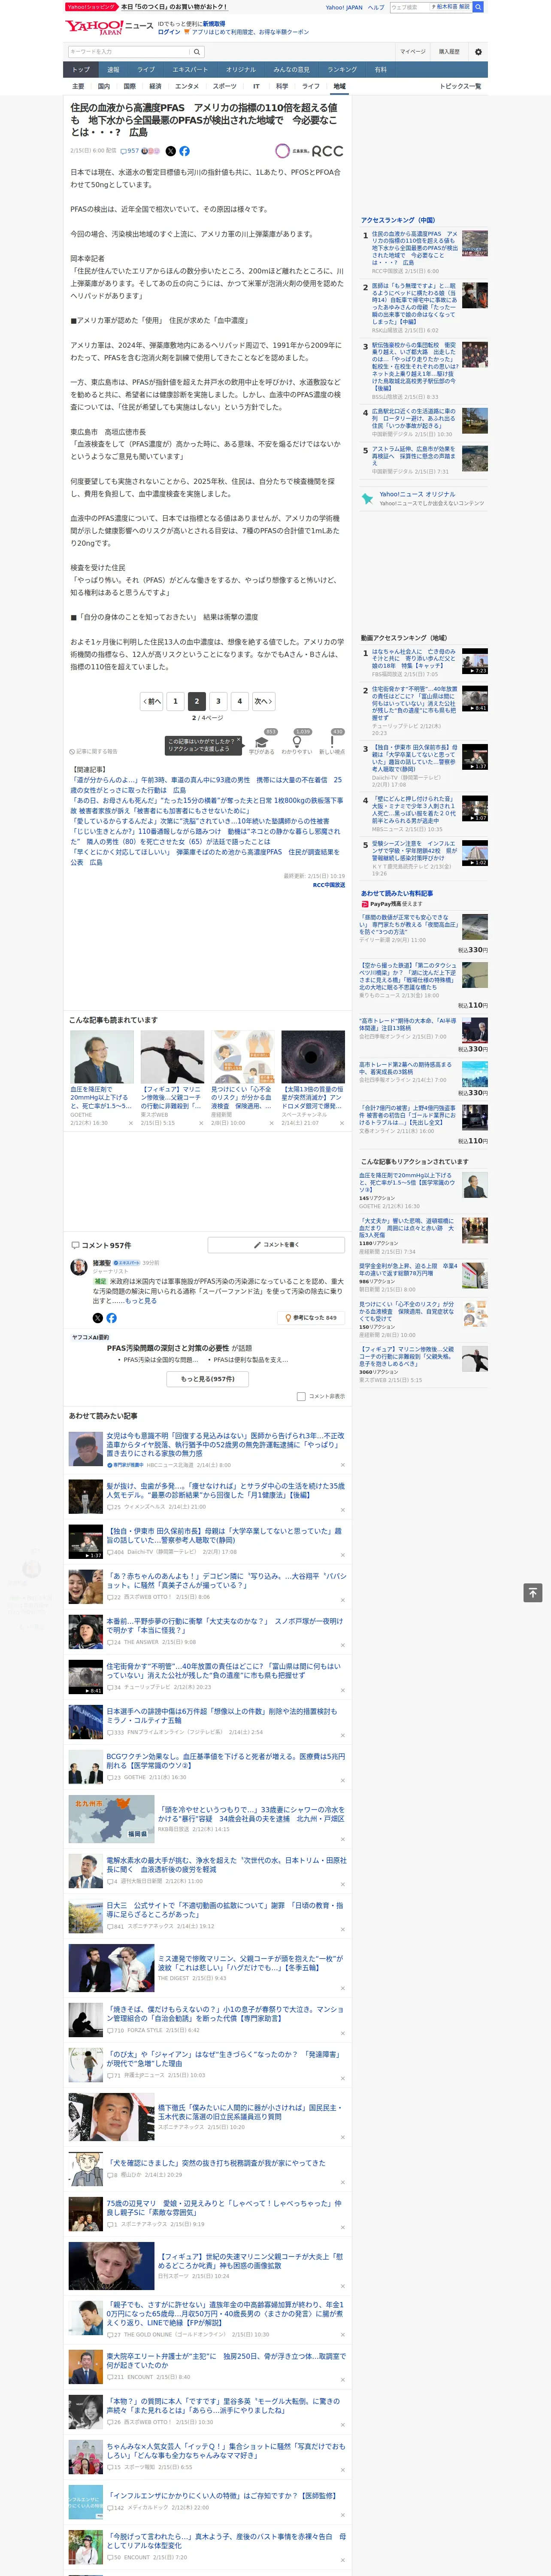Click the 新しい視点 exclamation reaction
This screenshot has width=551, height=2576.
pyautogui.click(x=332, y=742)
